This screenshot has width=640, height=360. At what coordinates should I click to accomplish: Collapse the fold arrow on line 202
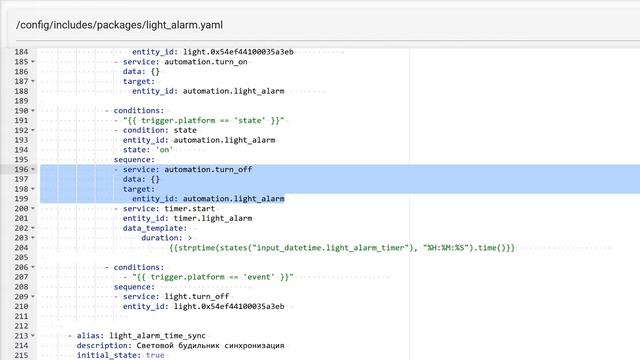click(33, 228)
